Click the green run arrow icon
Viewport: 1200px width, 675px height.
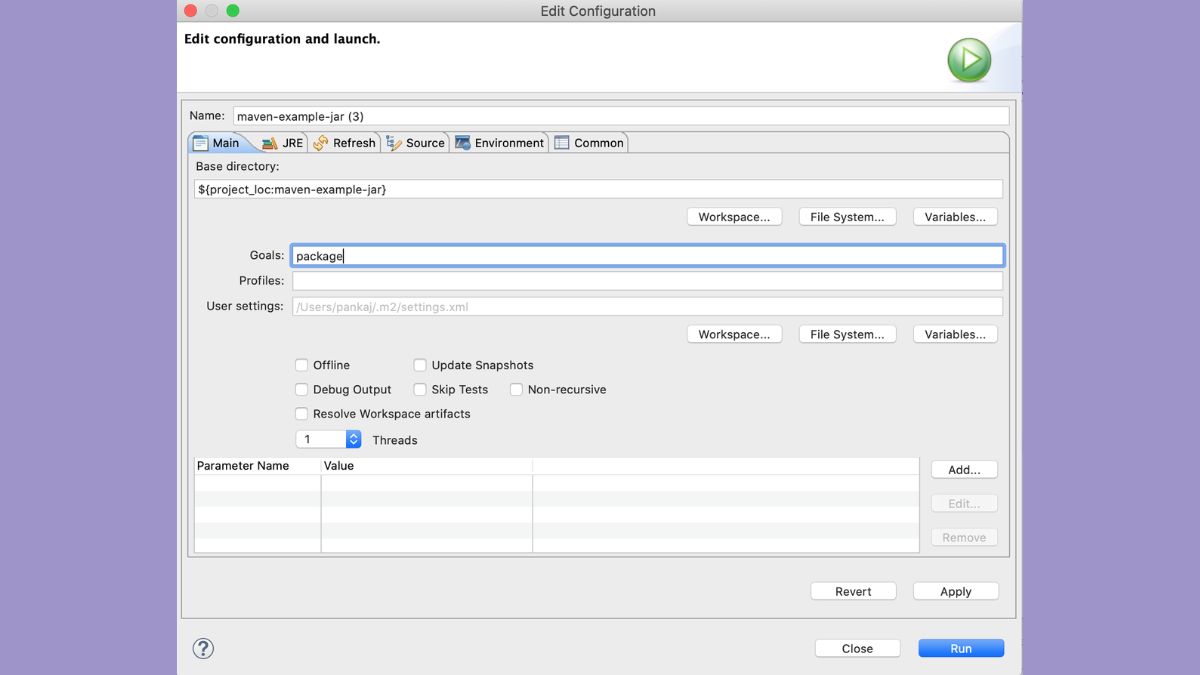[969, 60]
